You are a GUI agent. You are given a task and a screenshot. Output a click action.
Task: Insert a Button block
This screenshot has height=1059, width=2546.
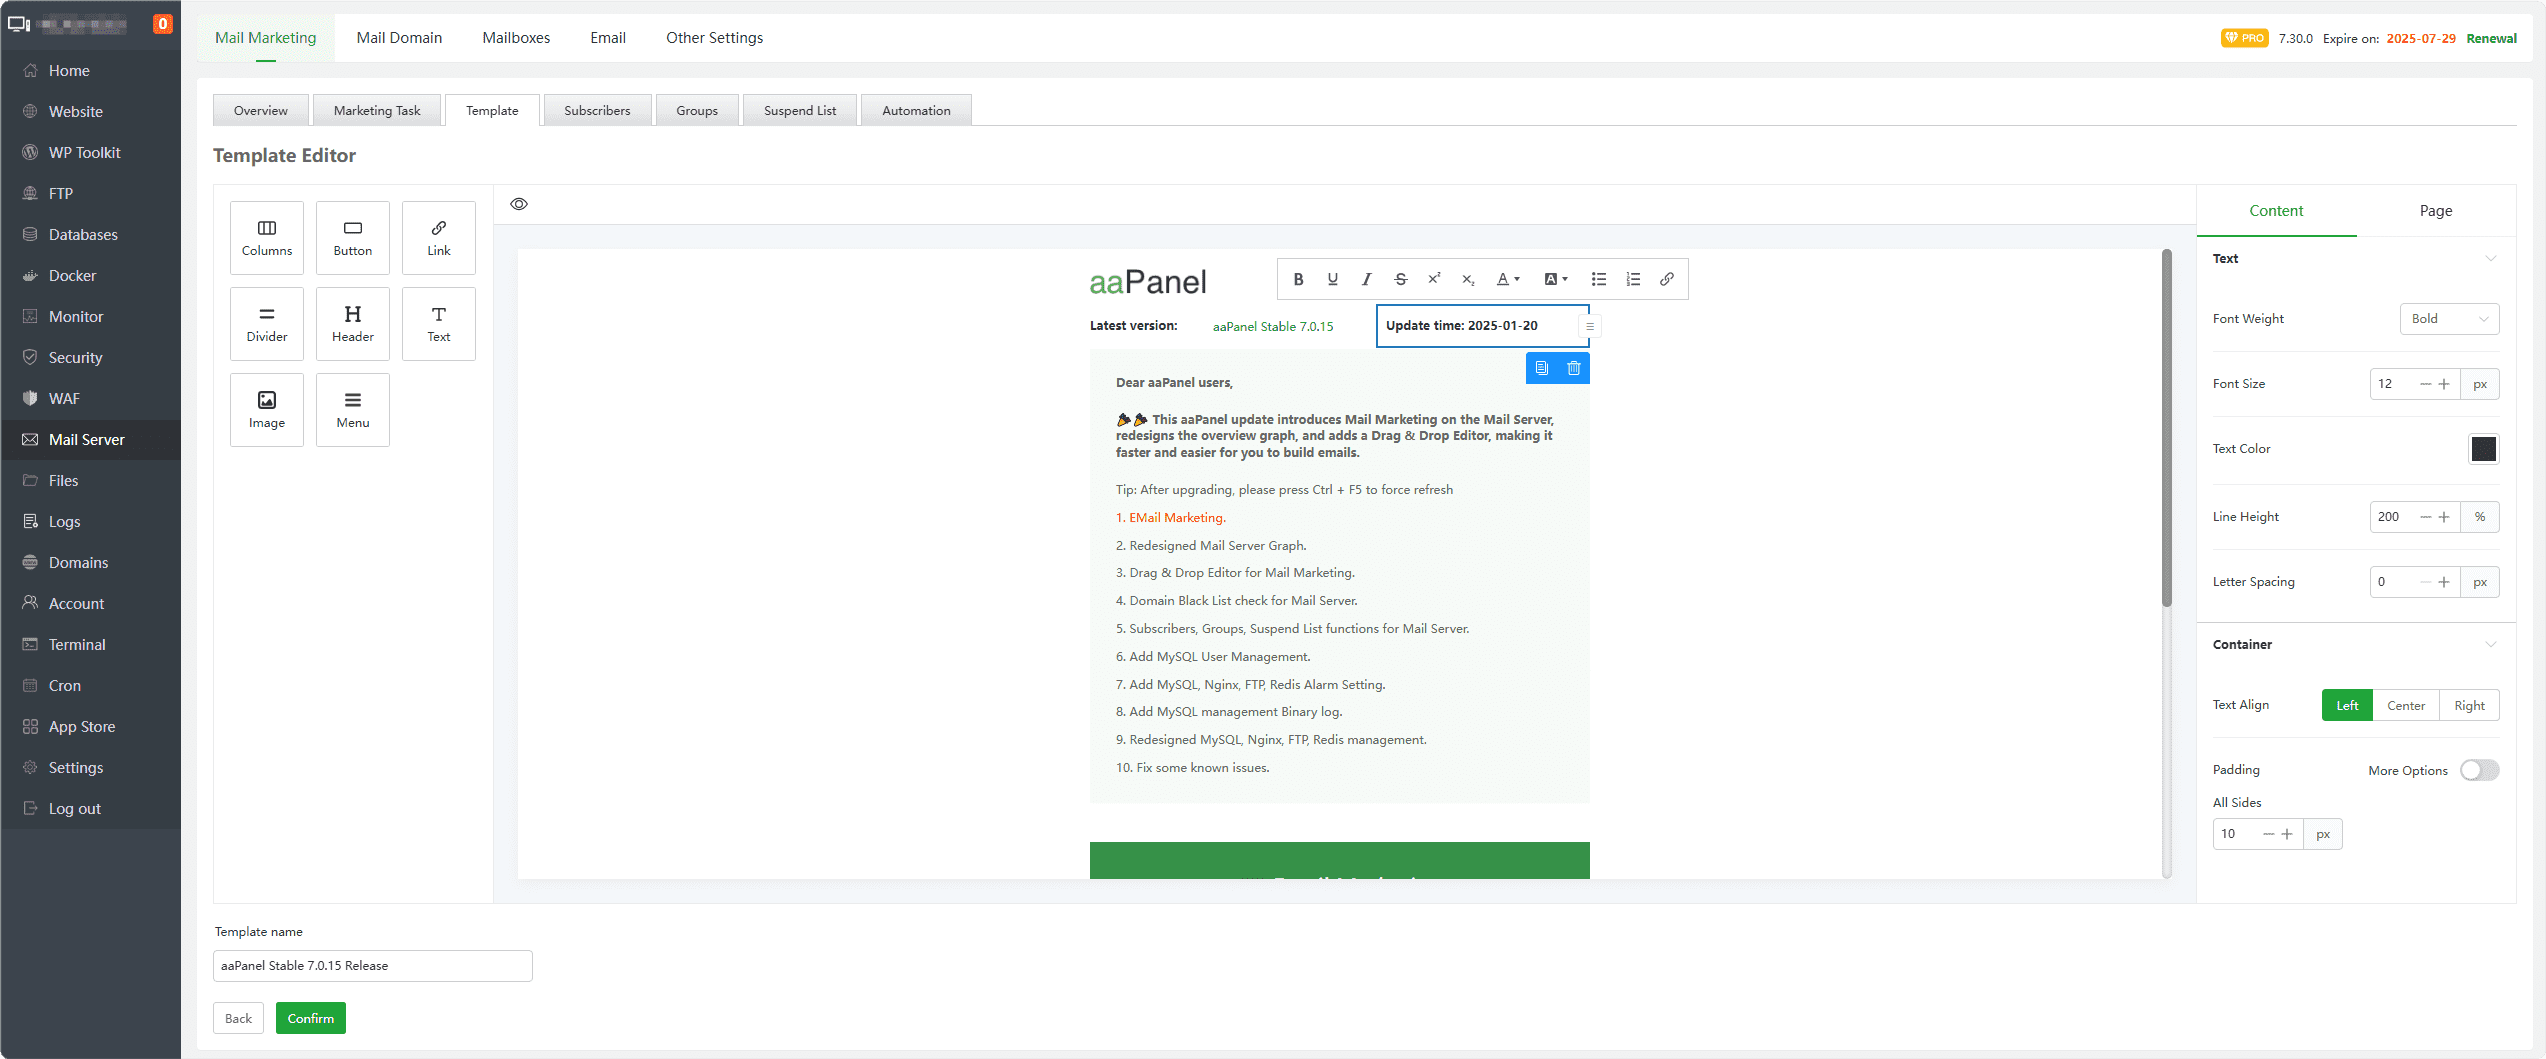353,238
